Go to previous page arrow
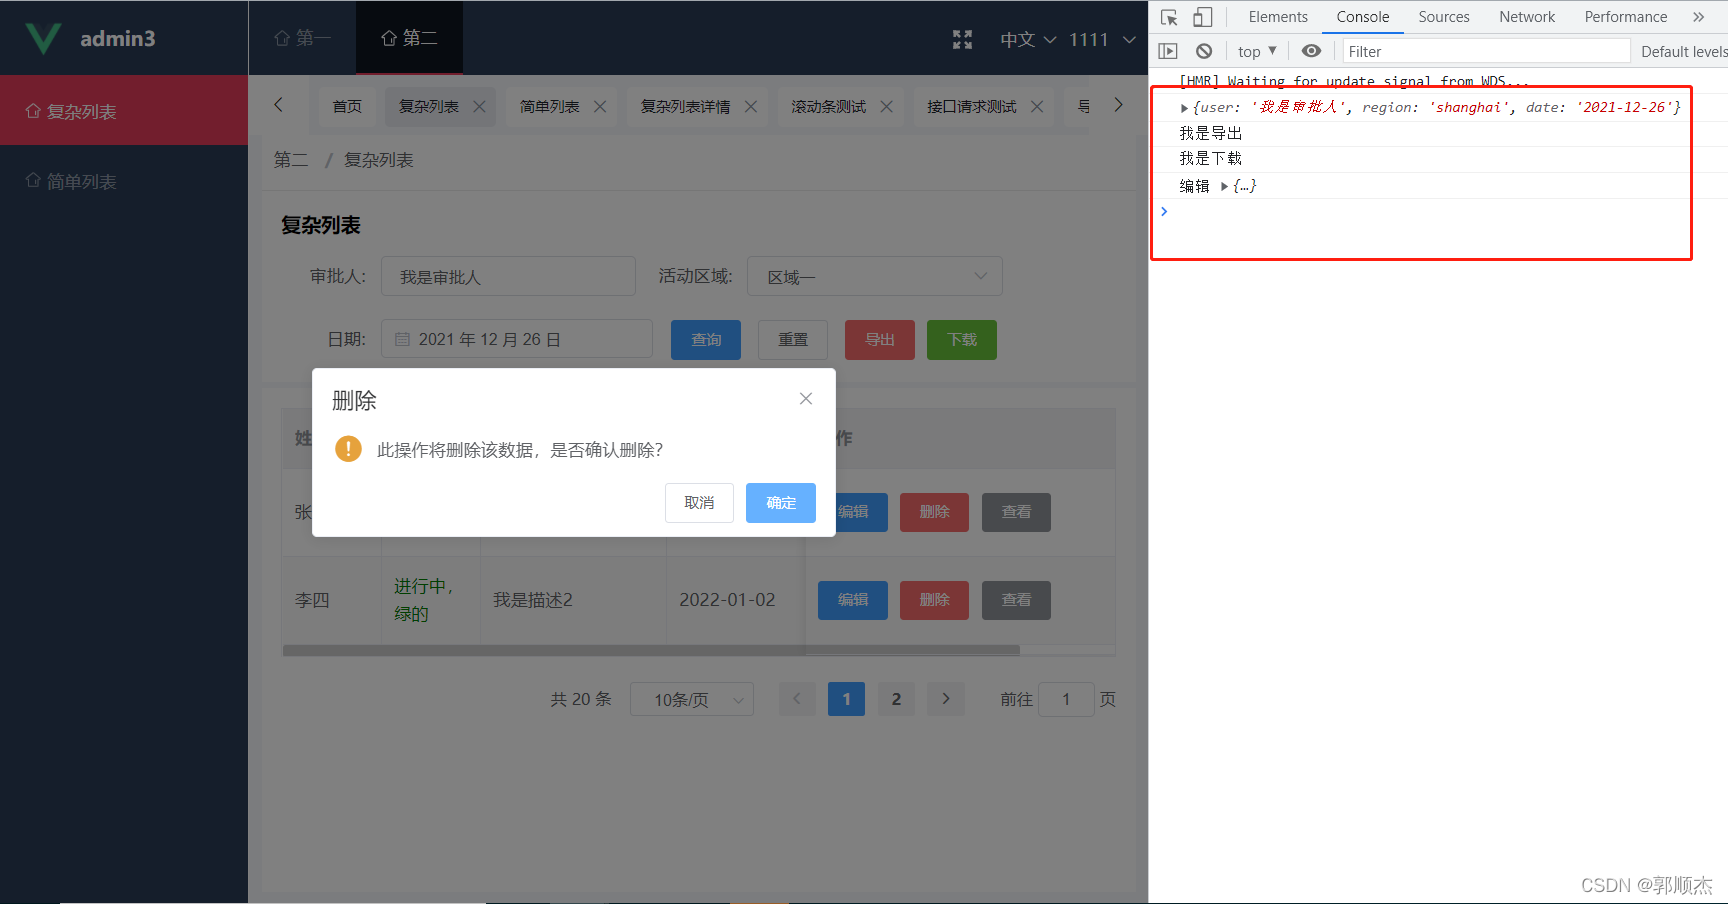This screenshot has width=1728, height=904. pos(797,699)
